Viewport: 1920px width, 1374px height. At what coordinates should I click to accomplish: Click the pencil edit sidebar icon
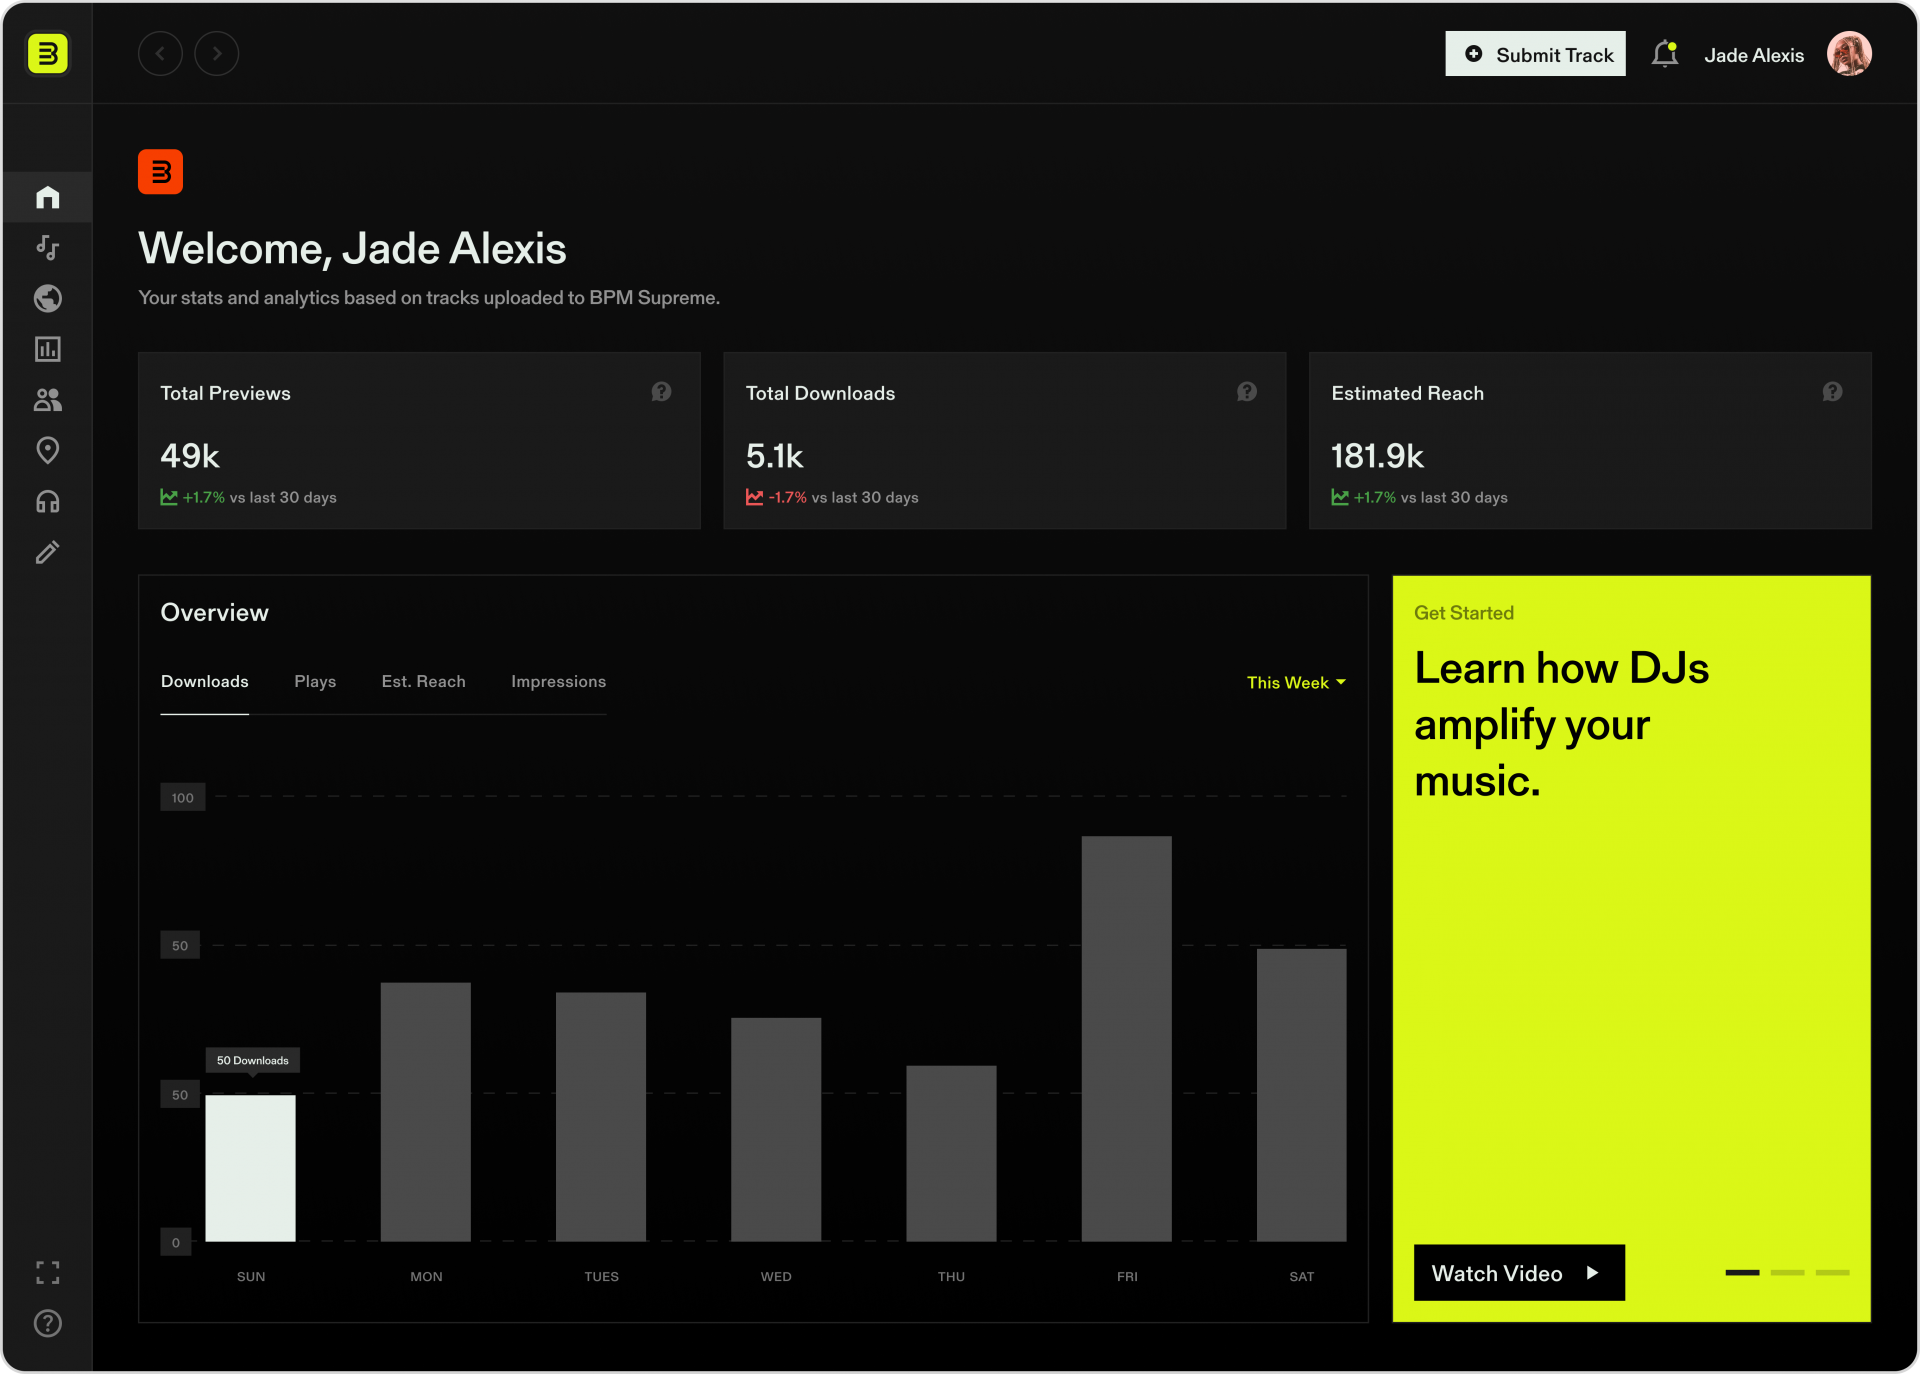tap(47, 552)
